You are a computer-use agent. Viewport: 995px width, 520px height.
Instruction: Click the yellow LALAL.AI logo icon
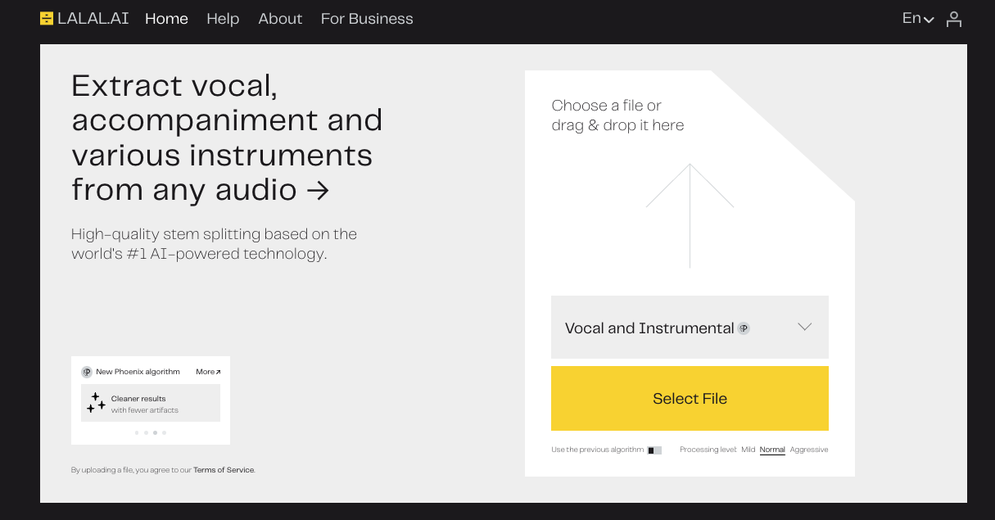point(46,18)
